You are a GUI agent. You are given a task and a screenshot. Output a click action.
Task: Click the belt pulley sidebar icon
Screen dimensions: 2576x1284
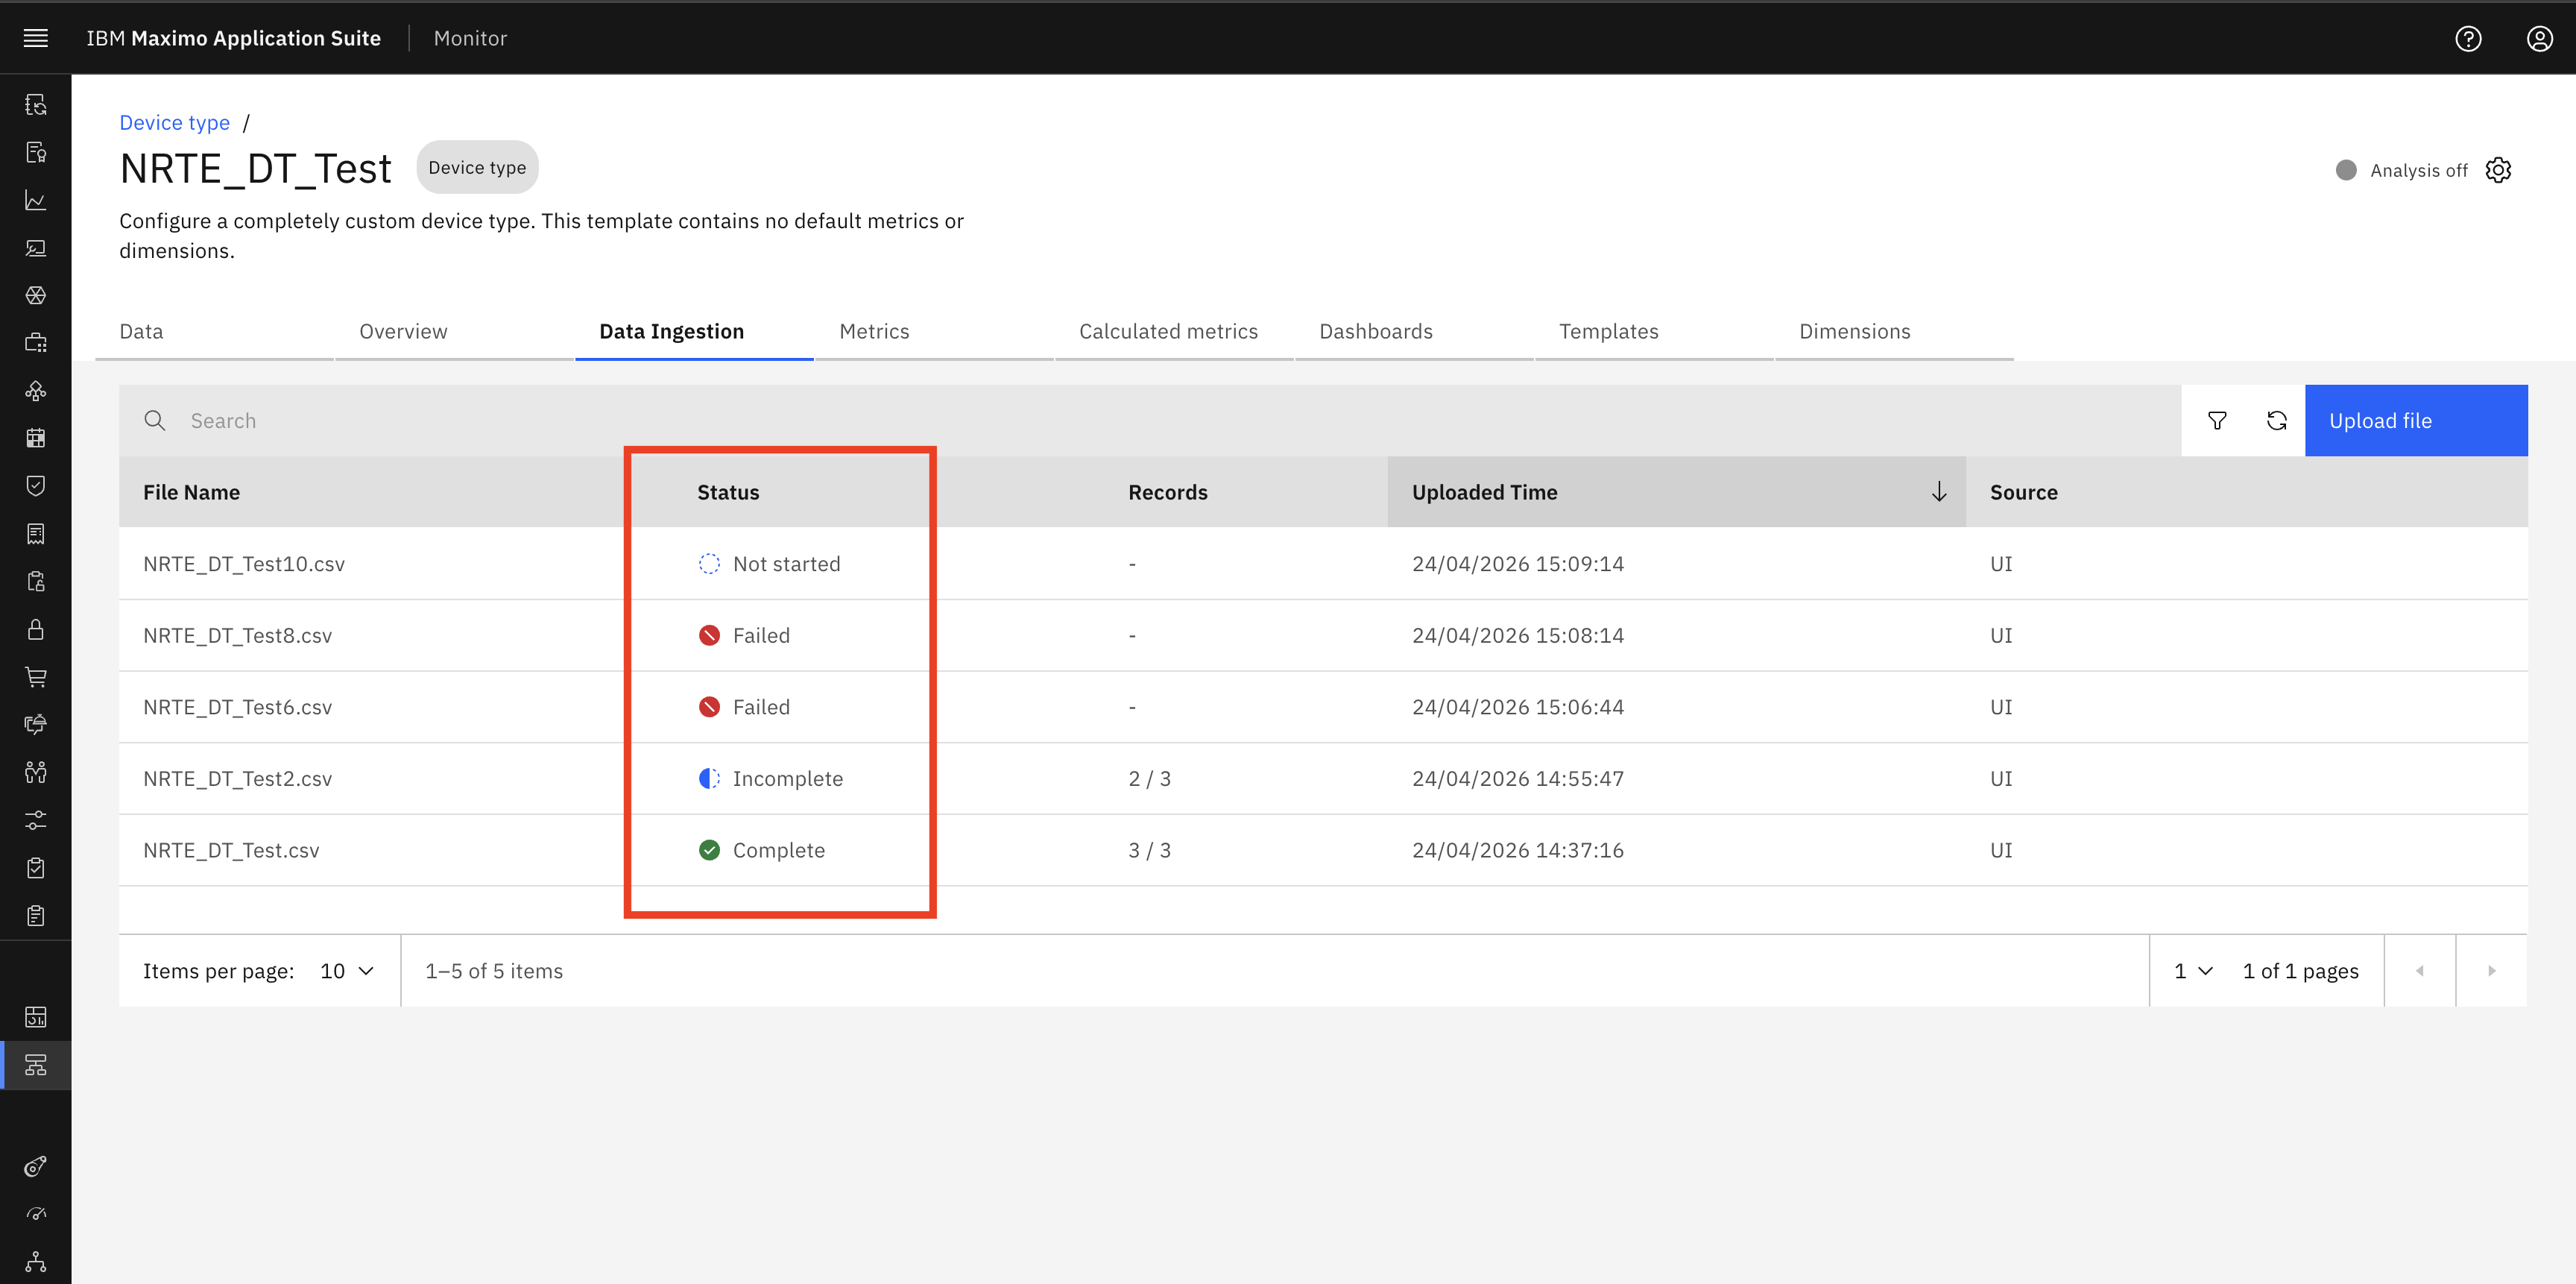tap(36, 1166)
